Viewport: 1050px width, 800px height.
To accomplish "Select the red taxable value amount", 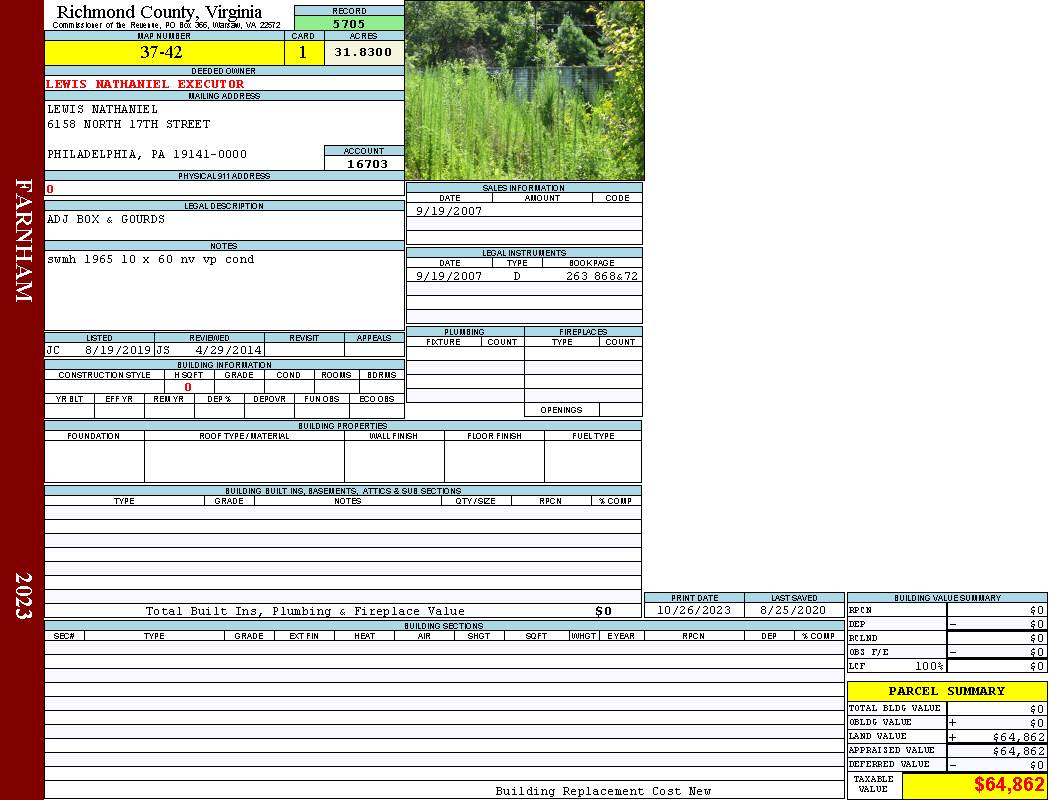I will pos(1008,785).
